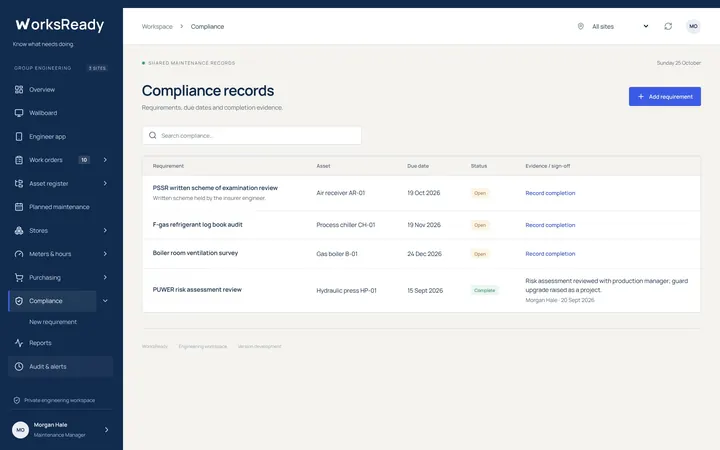Viewport: 720px width, 450px height.
Task: Click the Workspace breadcrumb link
Action: (157, 27)
